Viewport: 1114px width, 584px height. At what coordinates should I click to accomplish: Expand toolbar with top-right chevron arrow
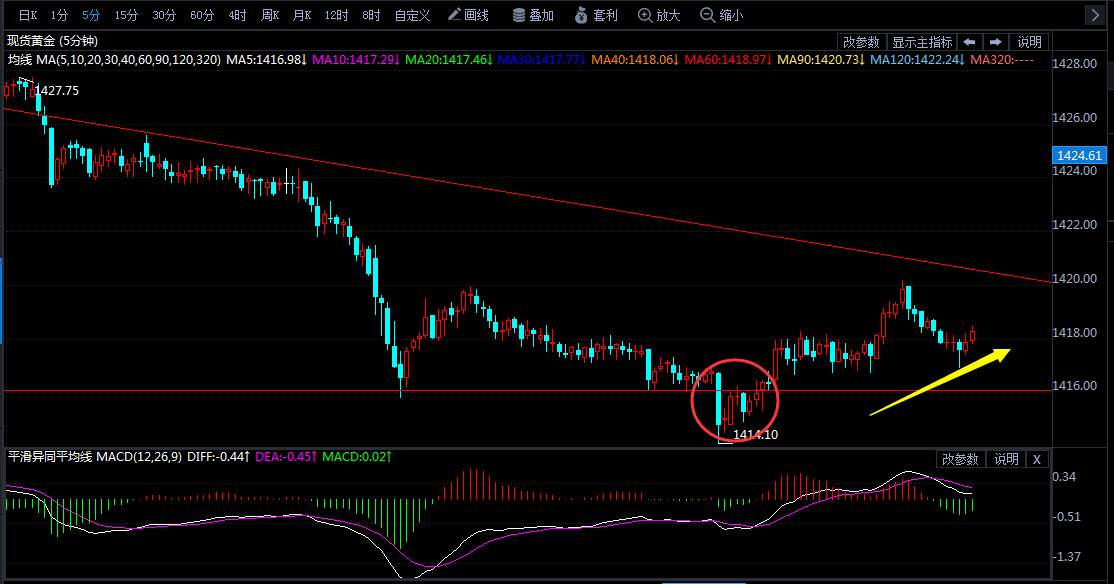tap(1094, 15)
